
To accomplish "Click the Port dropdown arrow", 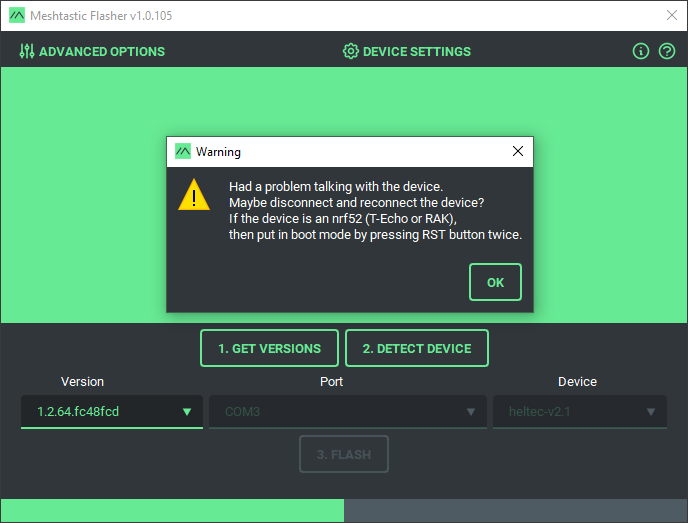I will [471, 412].
